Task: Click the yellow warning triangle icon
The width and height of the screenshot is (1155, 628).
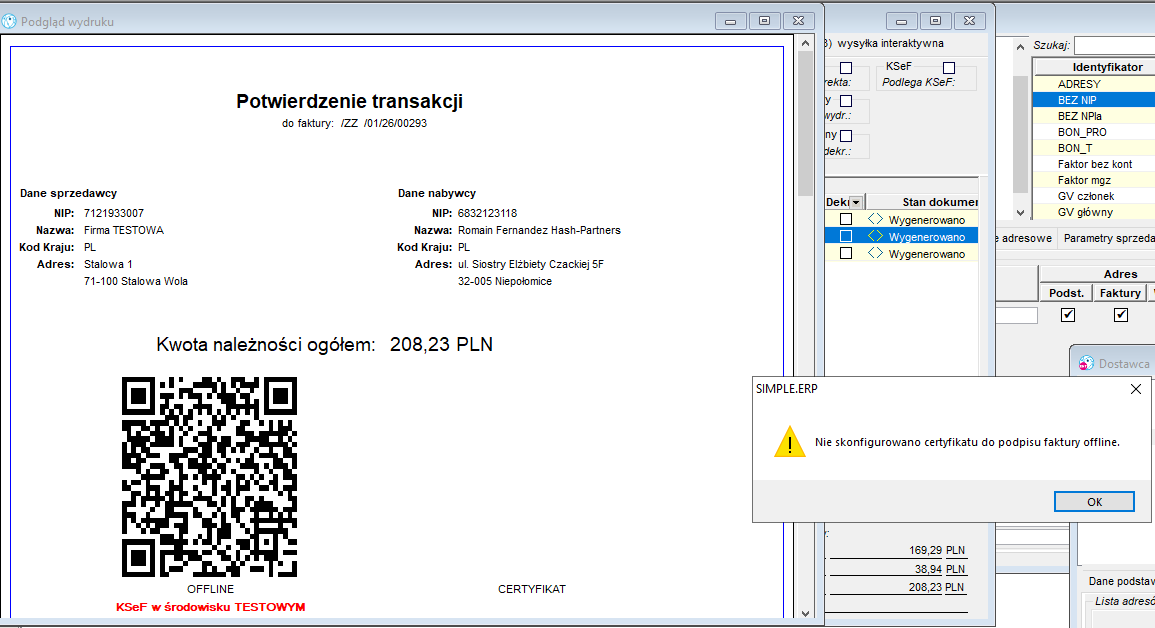Action: [x=790, y=442]
